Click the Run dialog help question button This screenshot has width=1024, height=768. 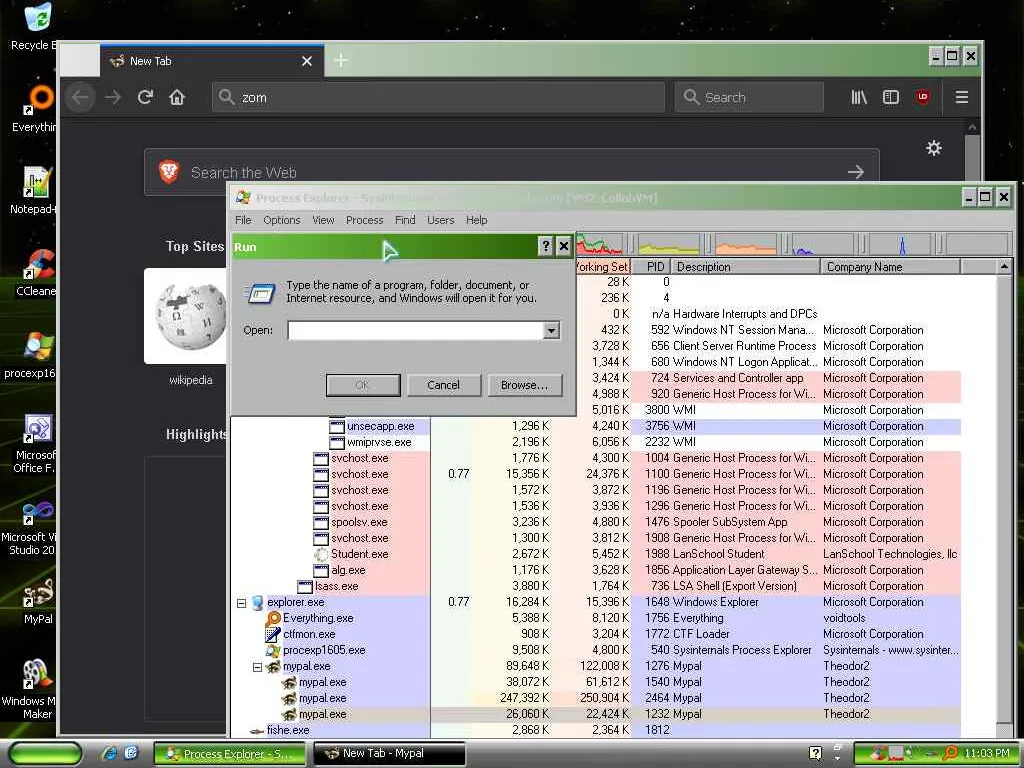point(545,246)
